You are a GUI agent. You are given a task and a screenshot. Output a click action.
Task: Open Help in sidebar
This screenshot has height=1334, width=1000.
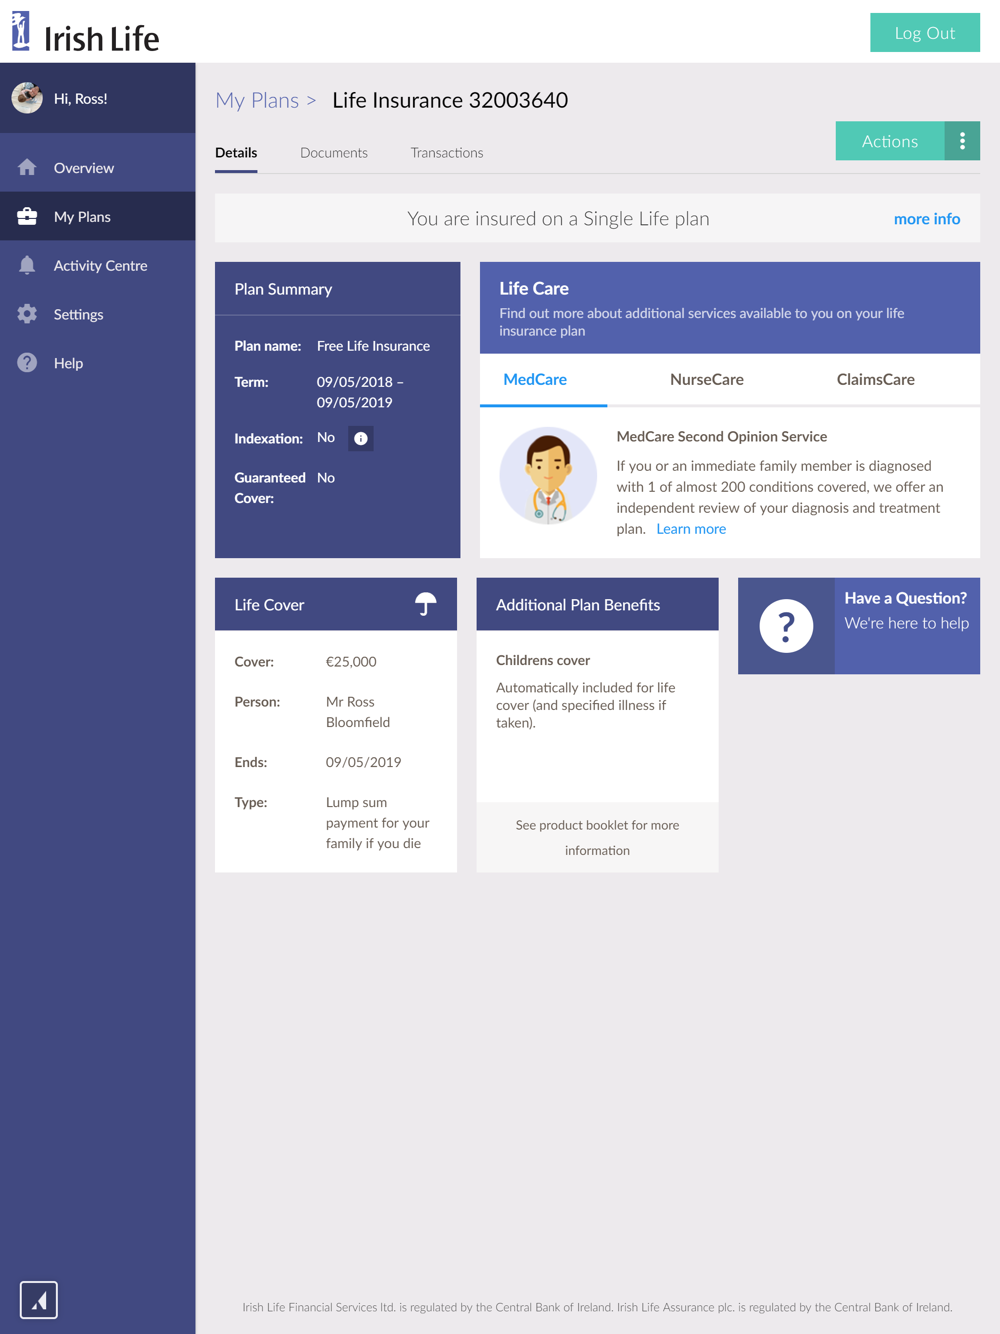click(x=97, y=363)
